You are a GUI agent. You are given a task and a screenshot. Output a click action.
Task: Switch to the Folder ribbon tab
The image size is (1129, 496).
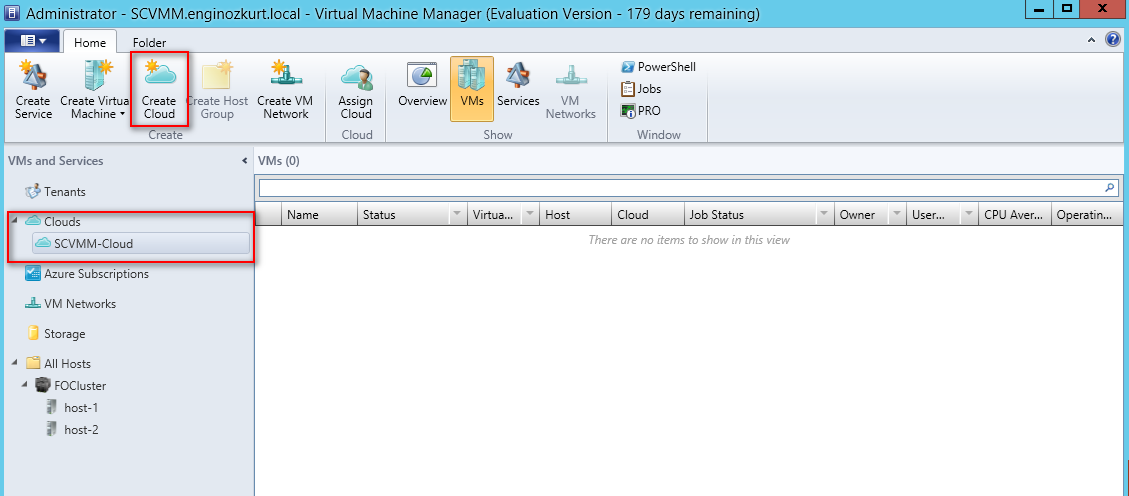pyautogui.click(x=149, y=43)
